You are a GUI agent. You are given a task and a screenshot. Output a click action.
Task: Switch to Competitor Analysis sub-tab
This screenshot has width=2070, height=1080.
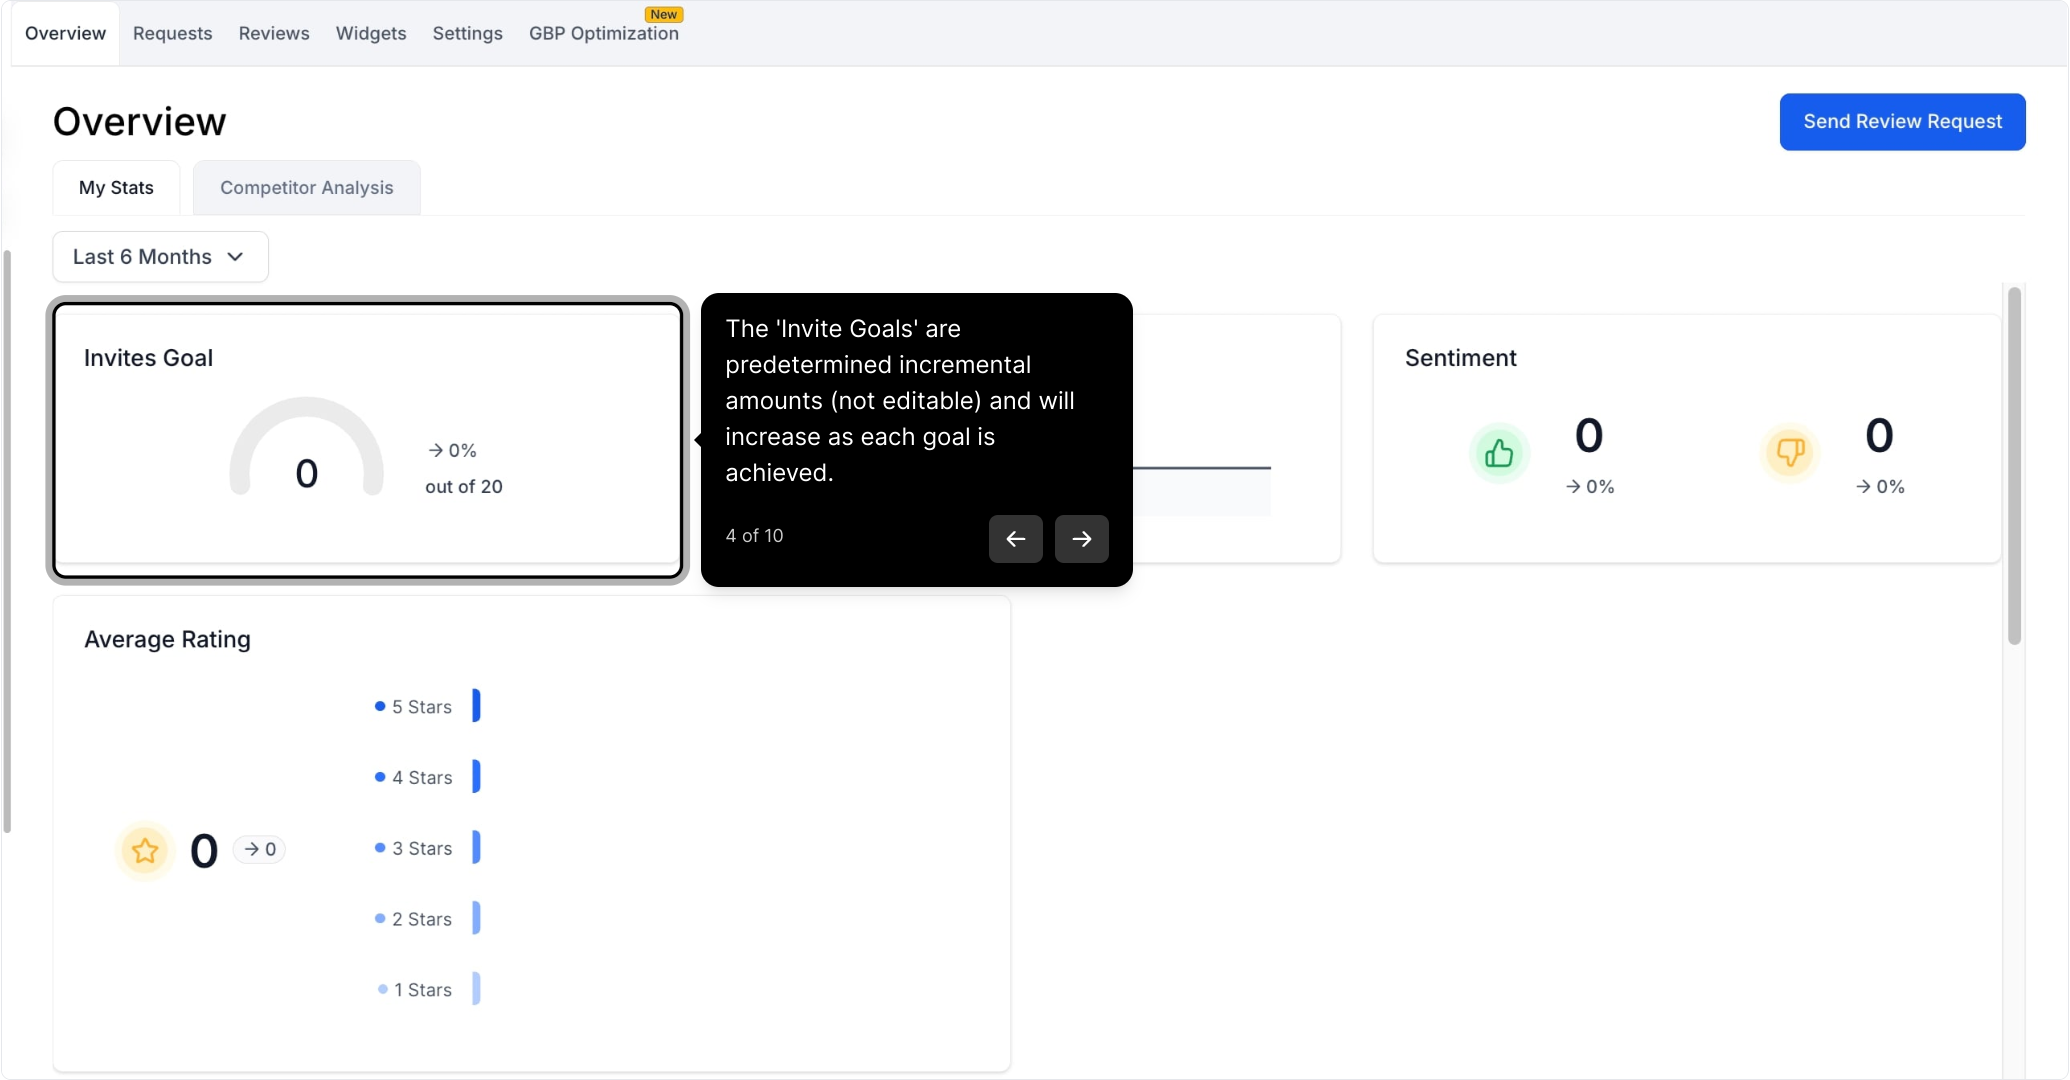(x=307, y=188)
